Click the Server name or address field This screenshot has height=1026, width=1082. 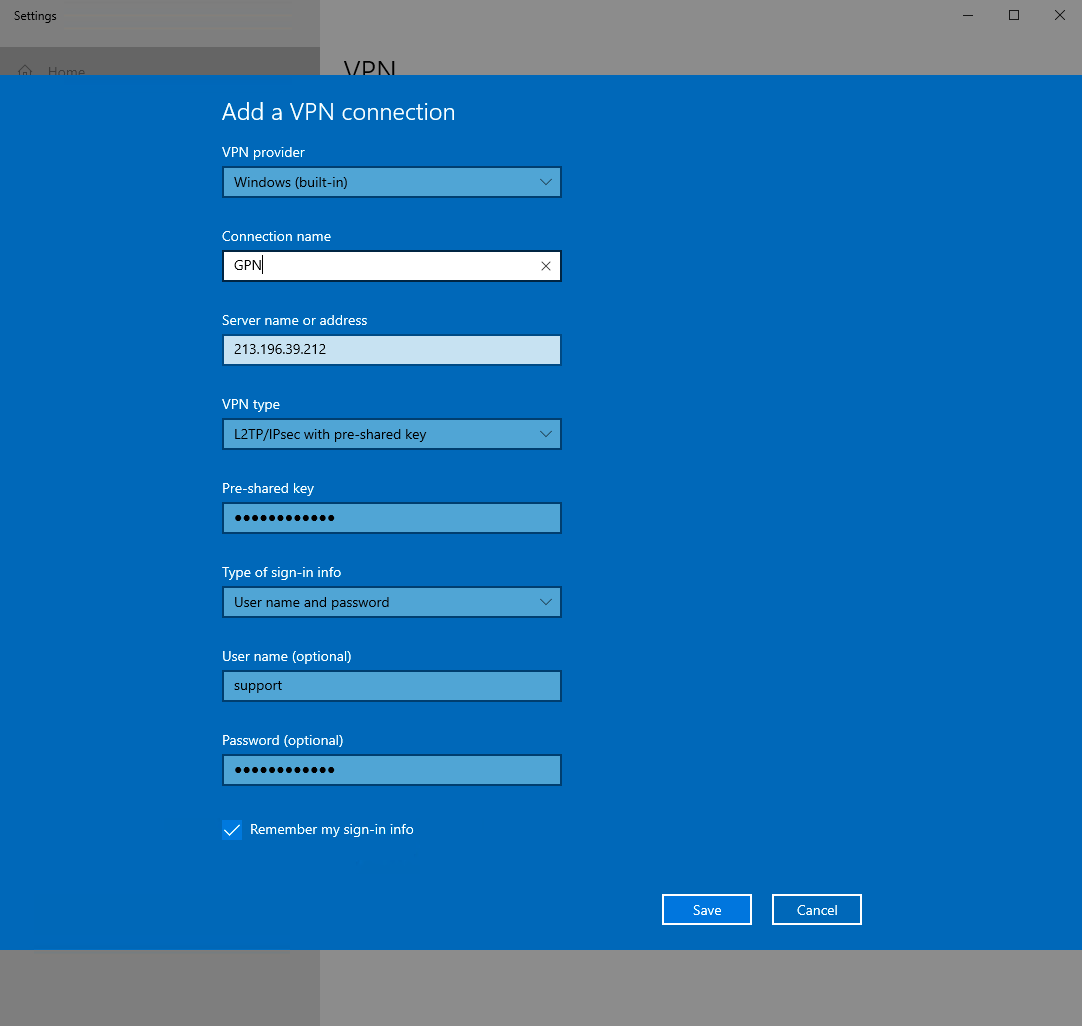click(x=391, y=350)
